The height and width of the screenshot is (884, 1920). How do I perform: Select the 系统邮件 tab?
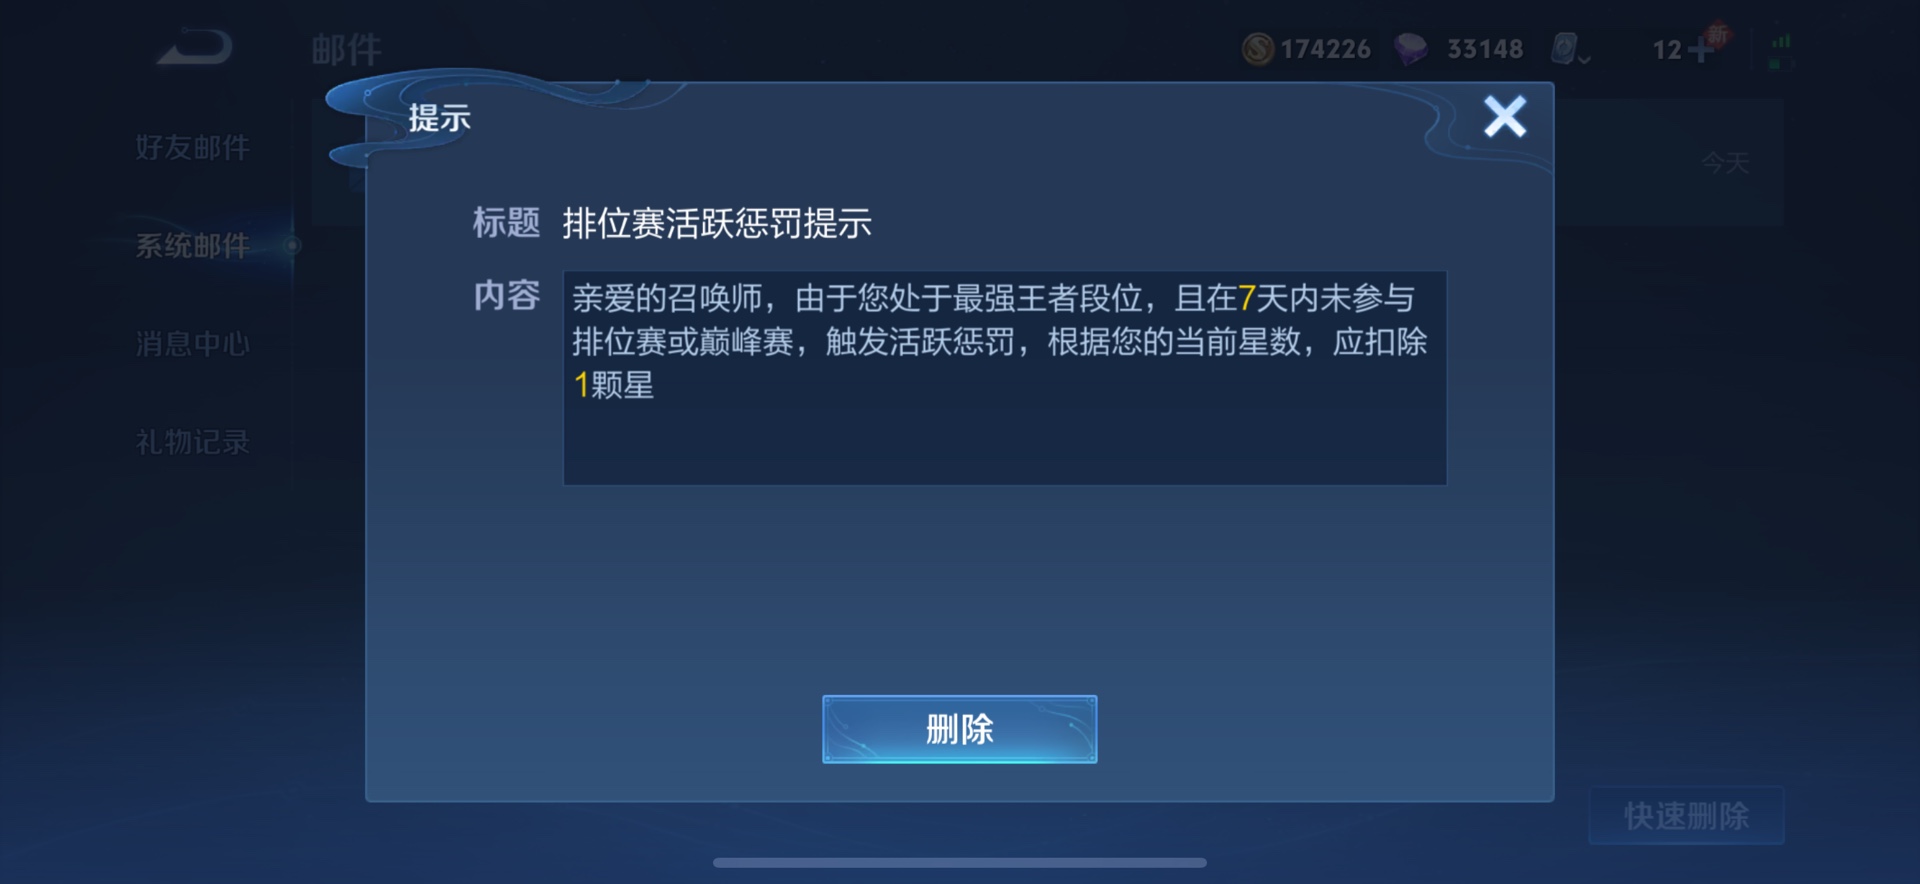[193, 246]
